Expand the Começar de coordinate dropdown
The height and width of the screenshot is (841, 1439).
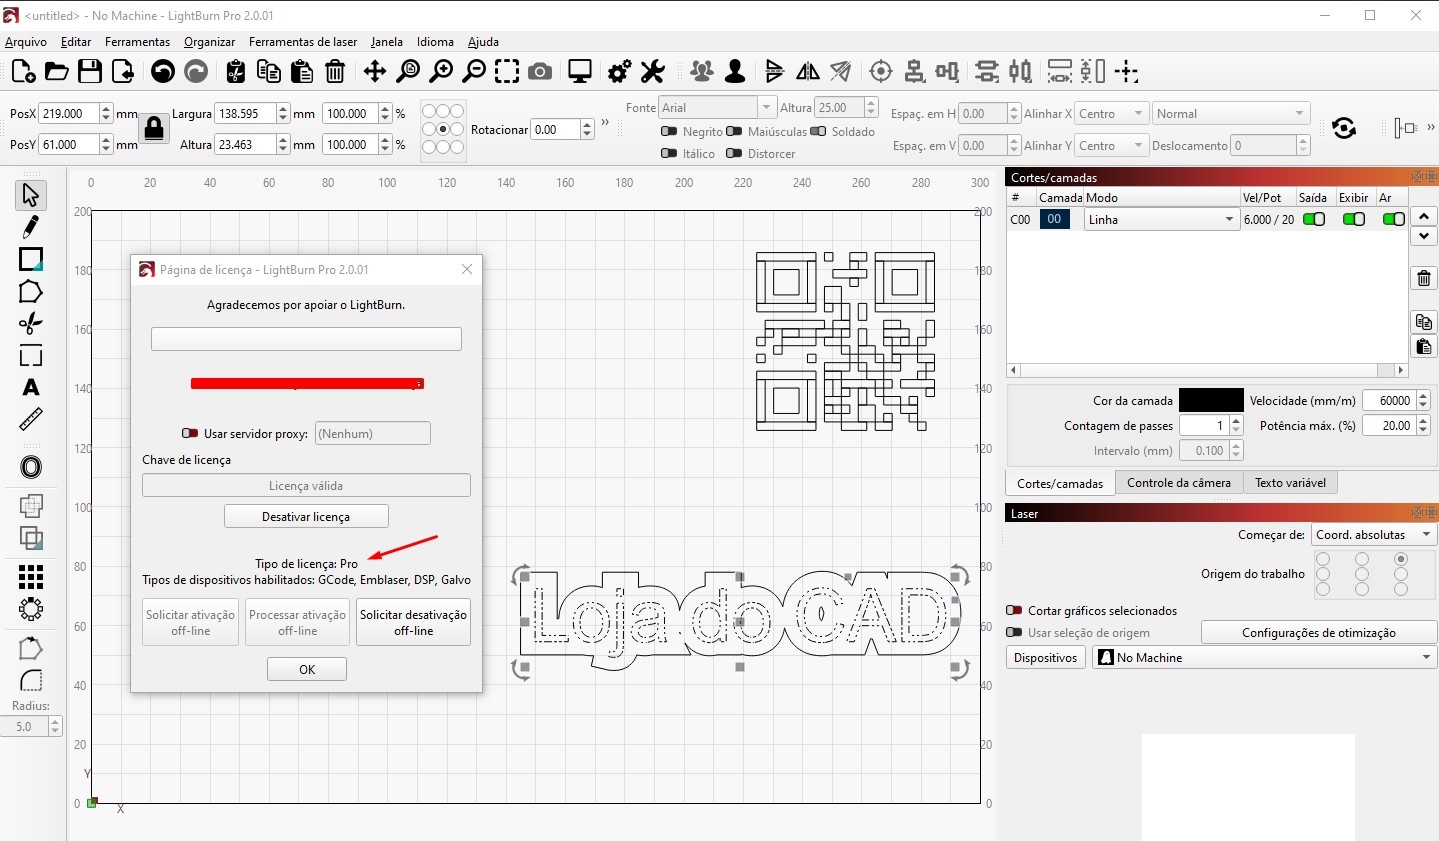(1375, 535)
